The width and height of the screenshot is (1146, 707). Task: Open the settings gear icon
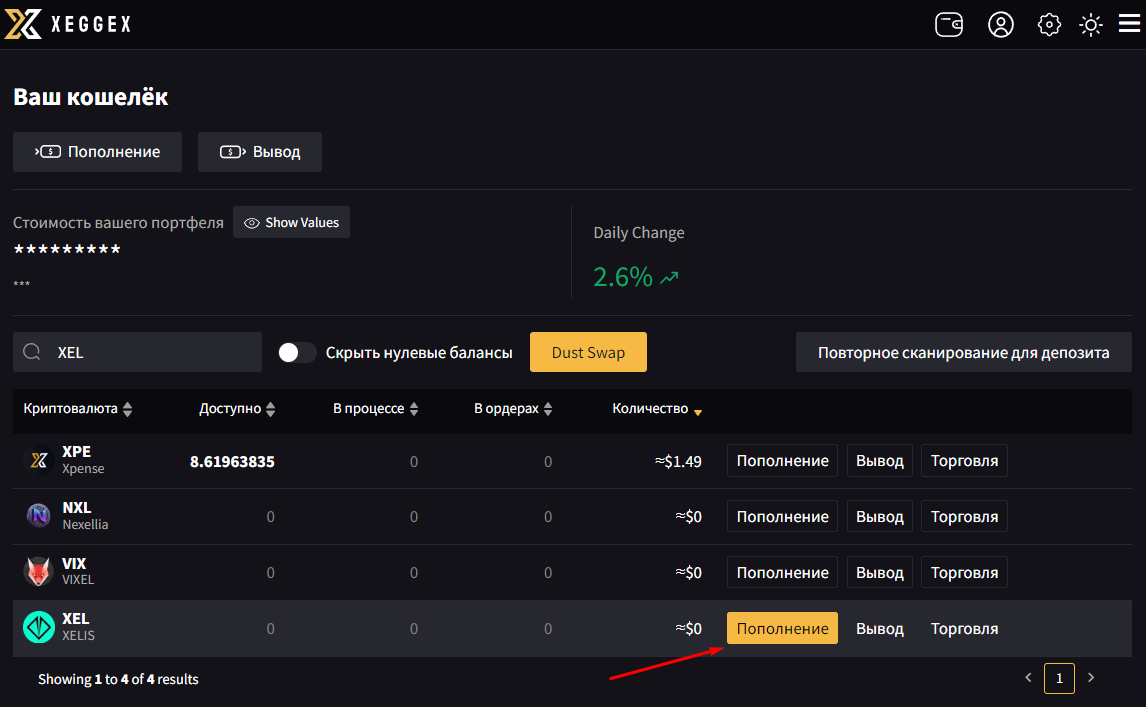1049,24
